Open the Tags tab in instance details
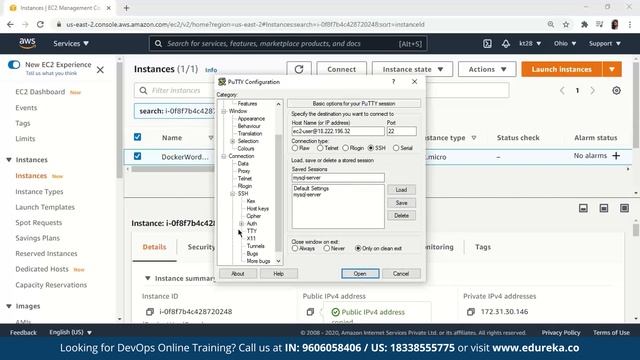 pyautogui.click(x=483, y=247)
